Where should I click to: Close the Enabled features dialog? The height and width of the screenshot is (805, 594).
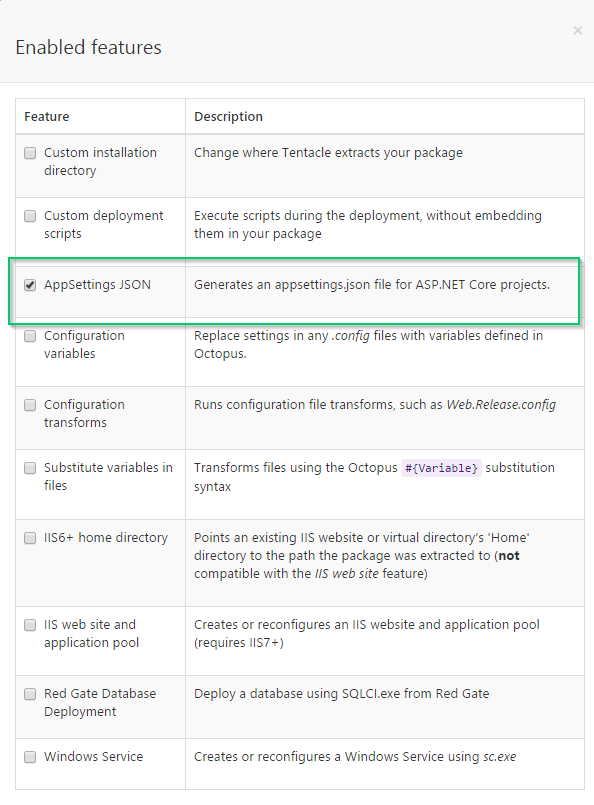(578, 31)
